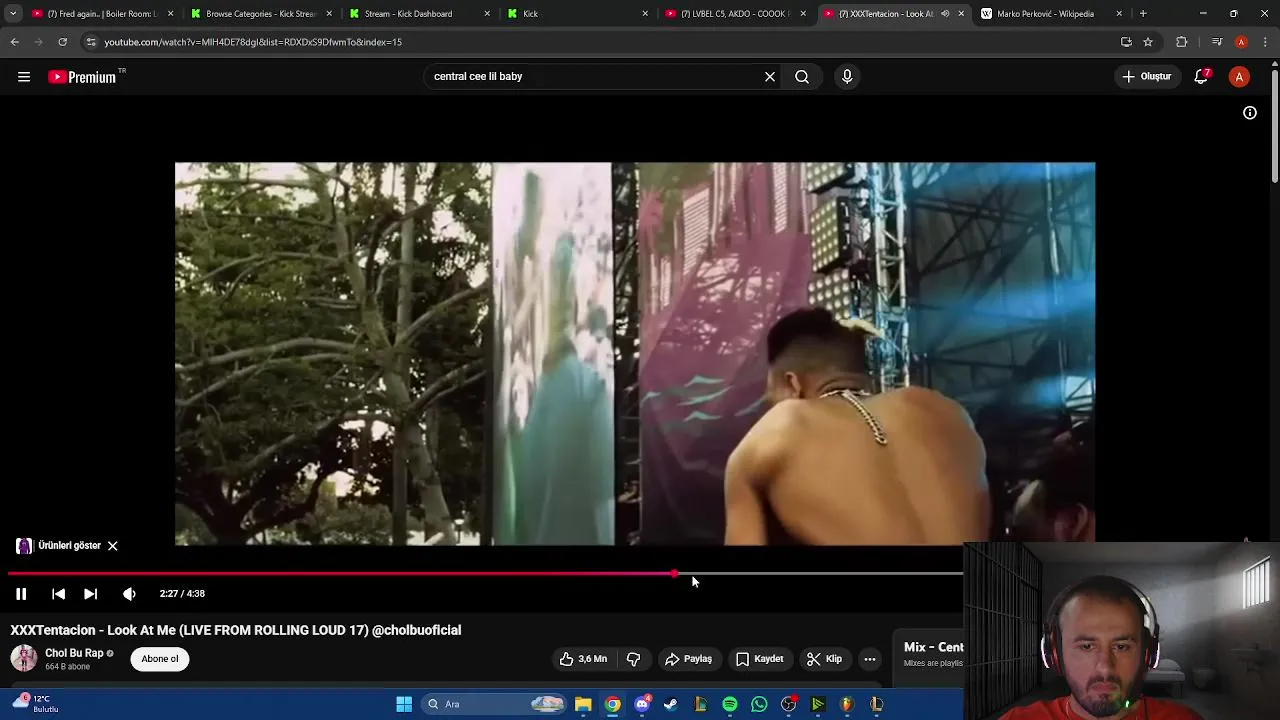
Task: Open the Chrome three-dot menu
Action: coord(1266,42)
